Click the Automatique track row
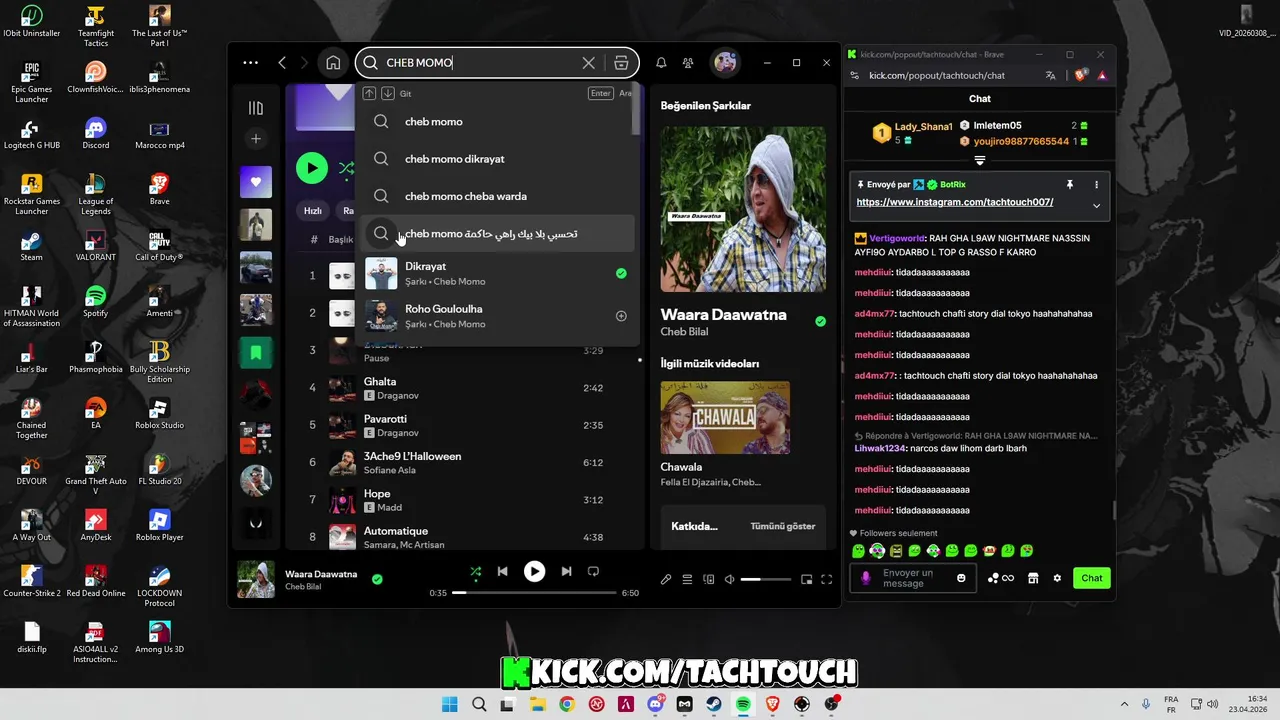Screen dimensions: 1280x720 (x=464, y=537)
